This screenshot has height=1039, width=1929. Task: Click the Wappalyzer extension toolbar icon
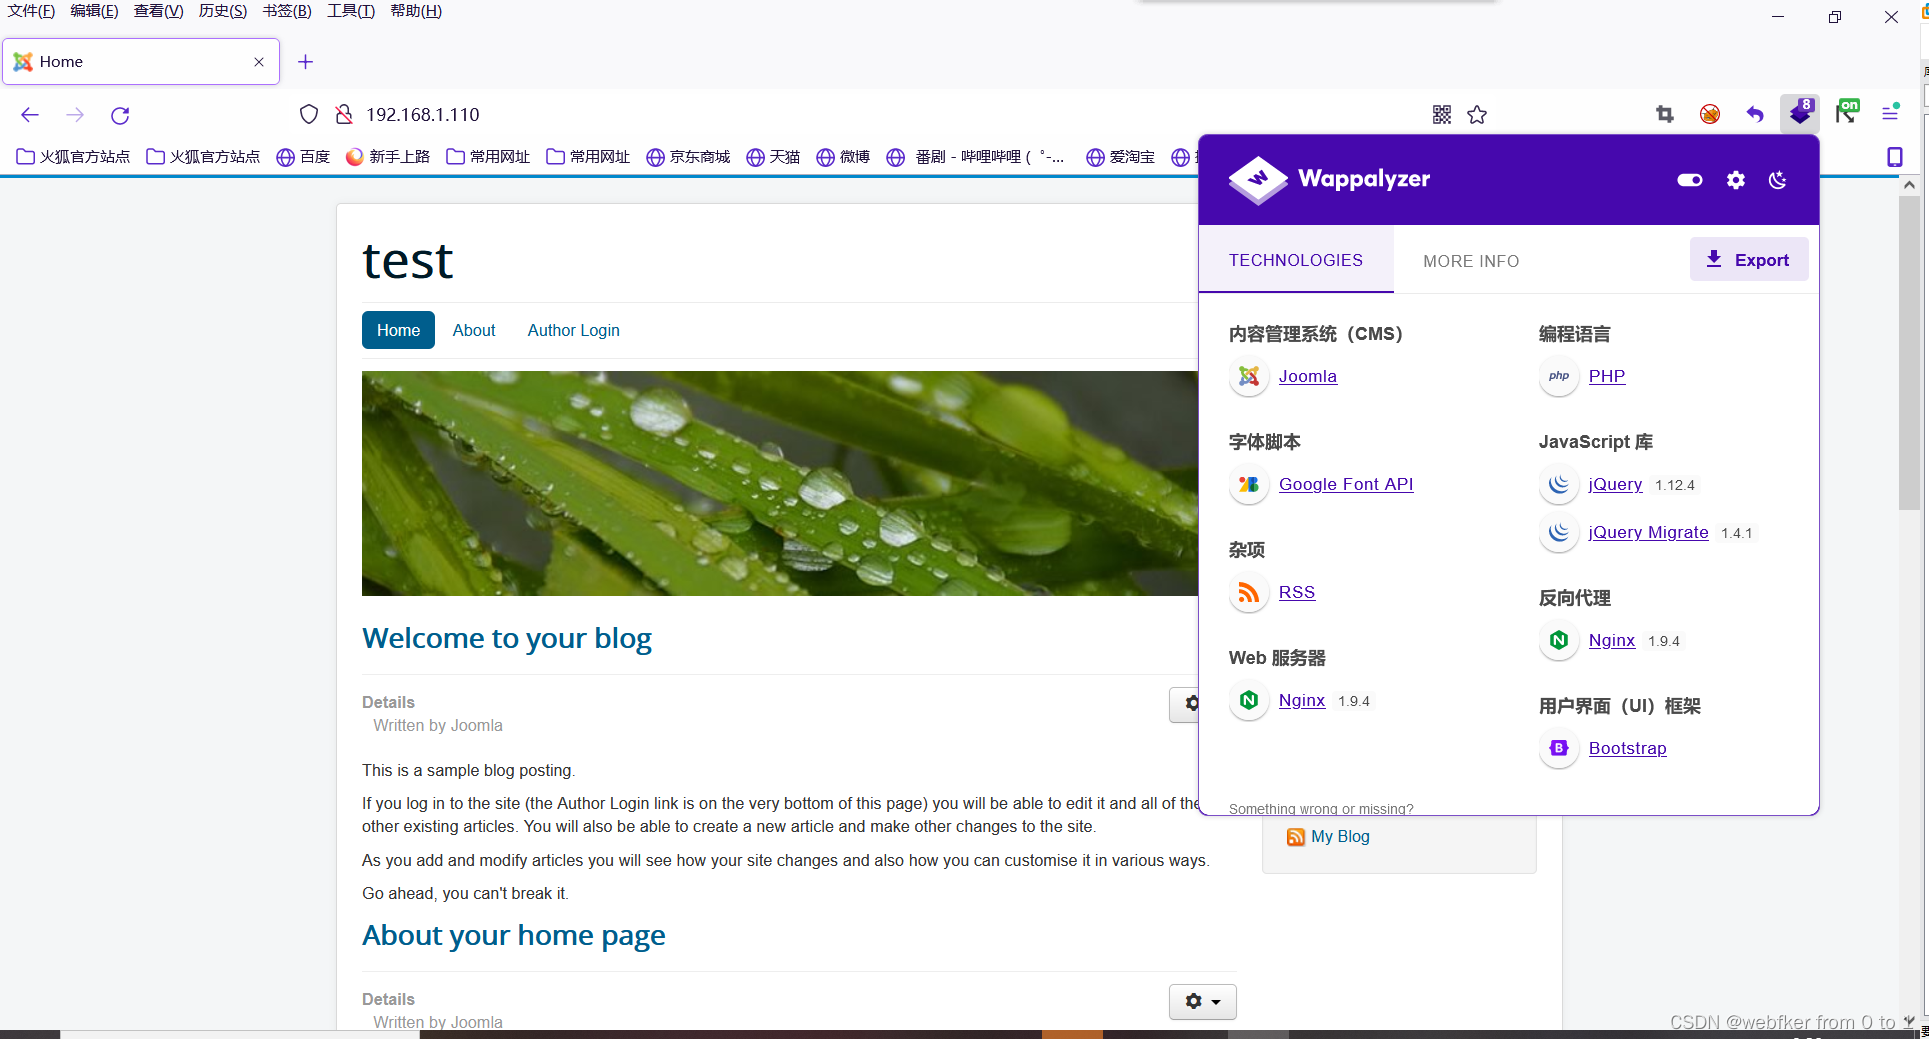click(x=1800, y=114)
